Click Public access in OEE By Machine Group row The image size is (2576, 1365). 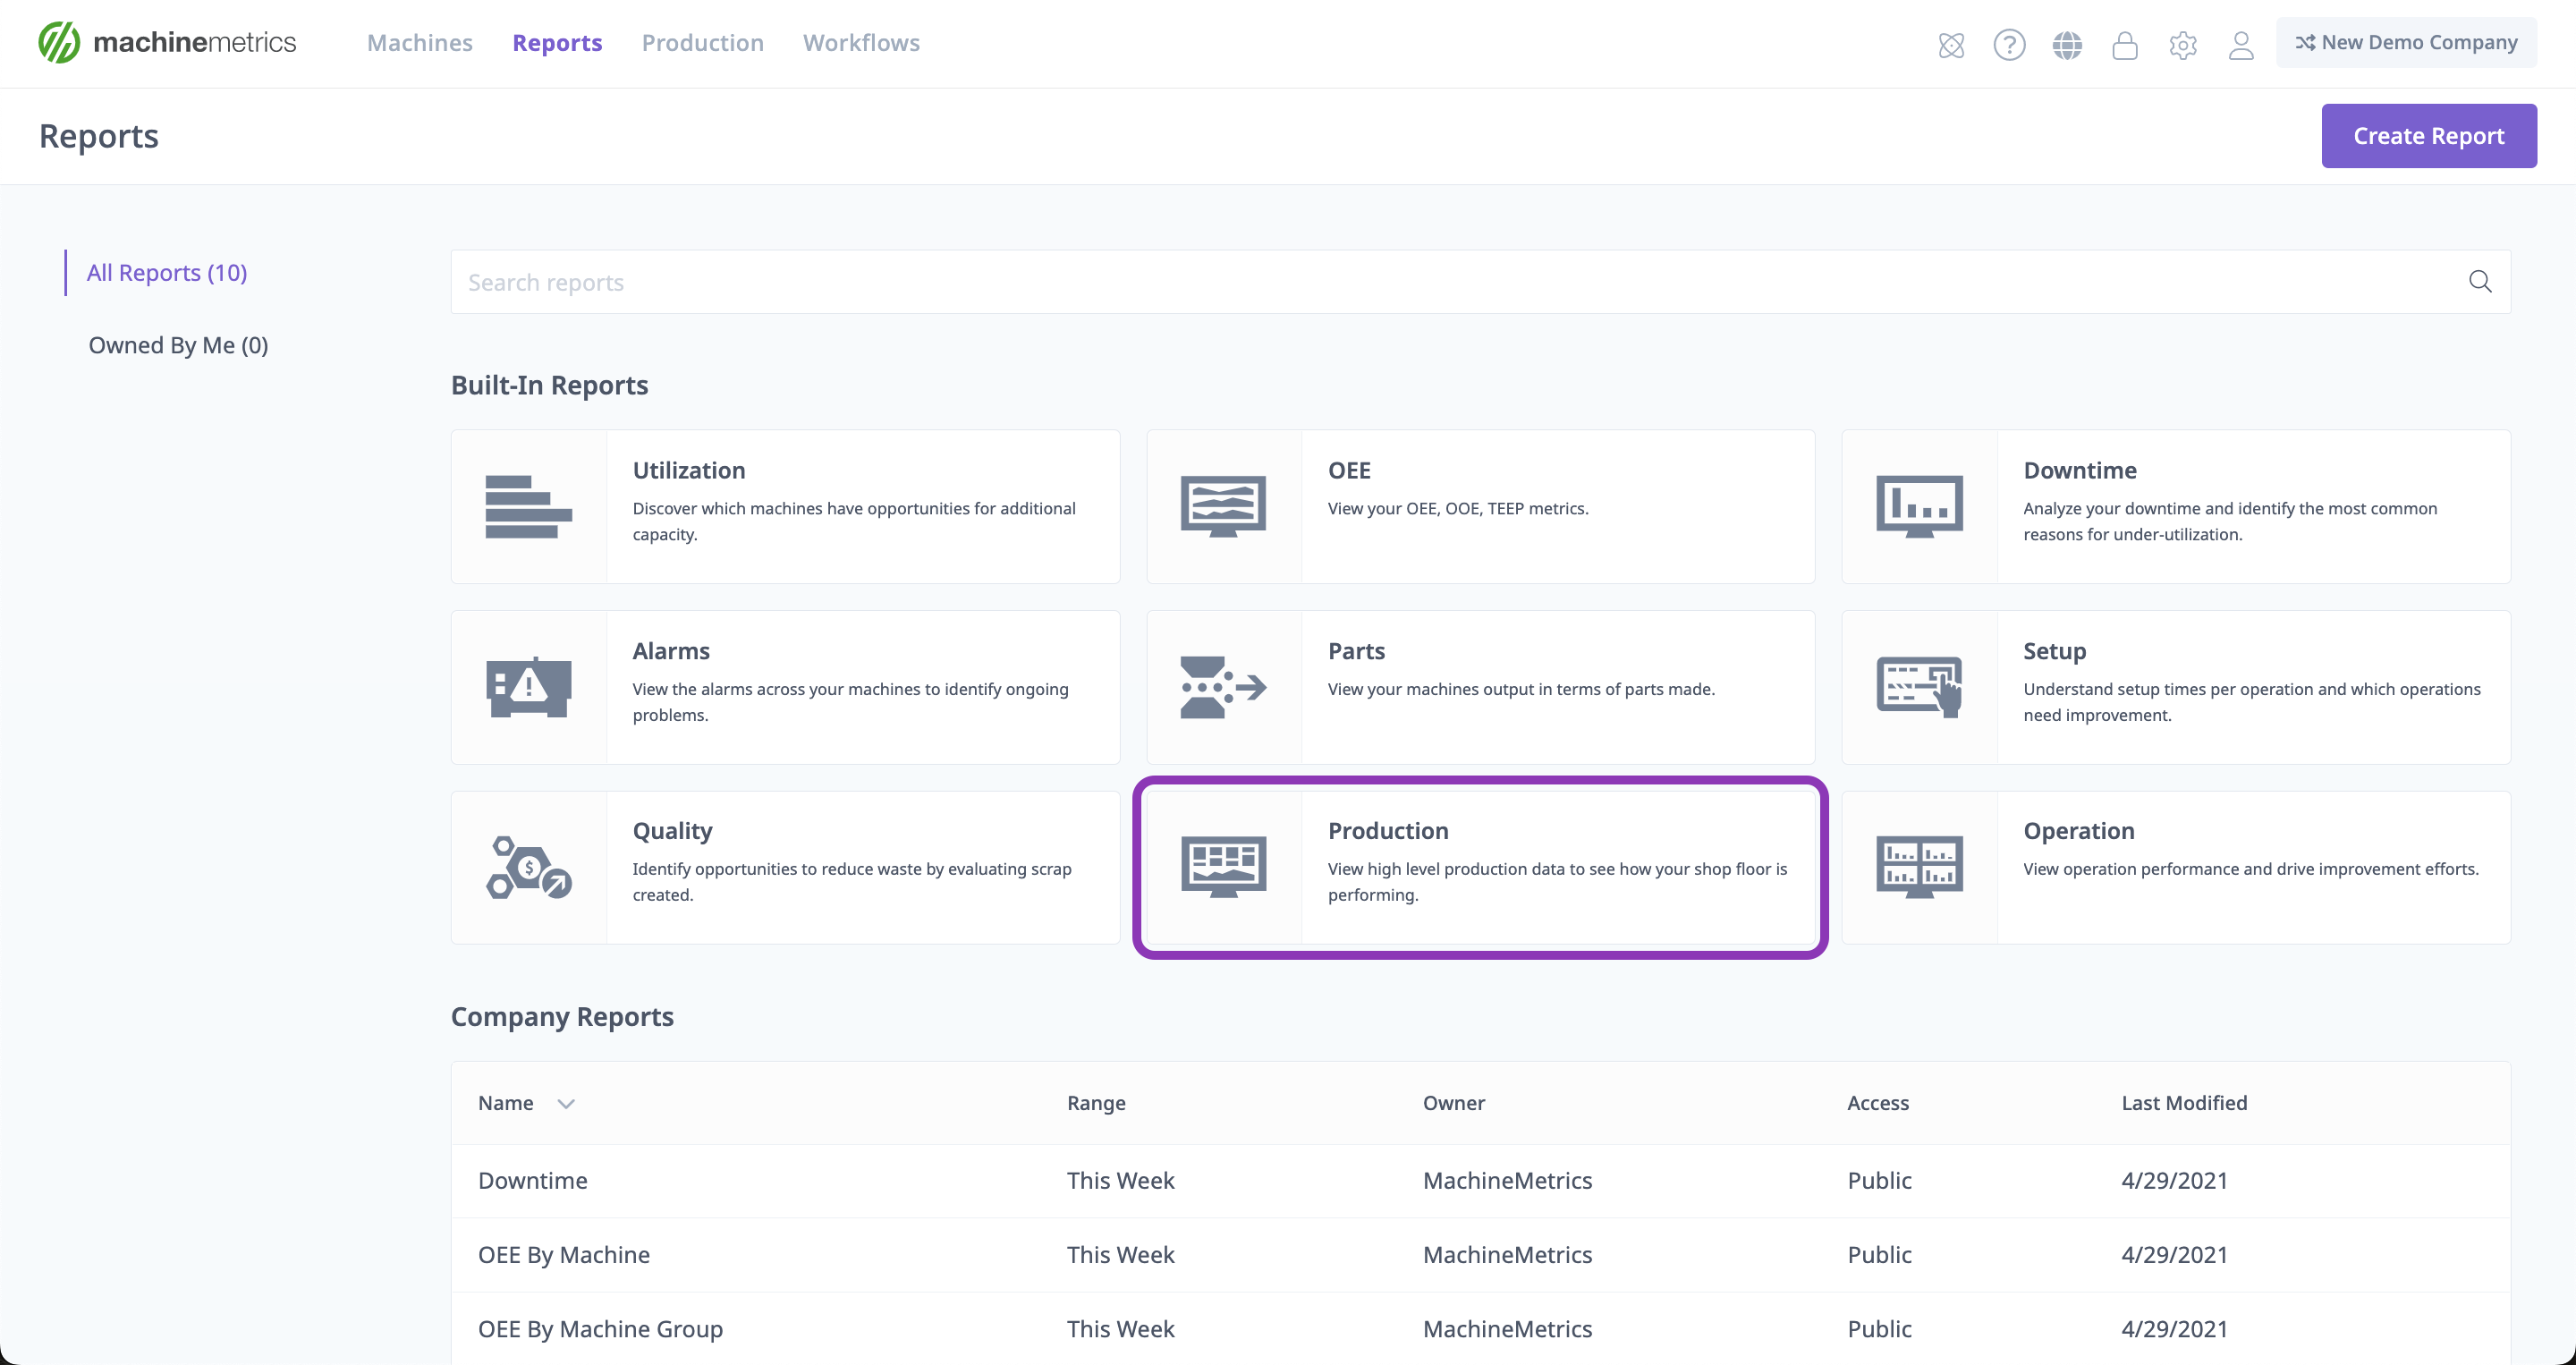[1879, 1329]
